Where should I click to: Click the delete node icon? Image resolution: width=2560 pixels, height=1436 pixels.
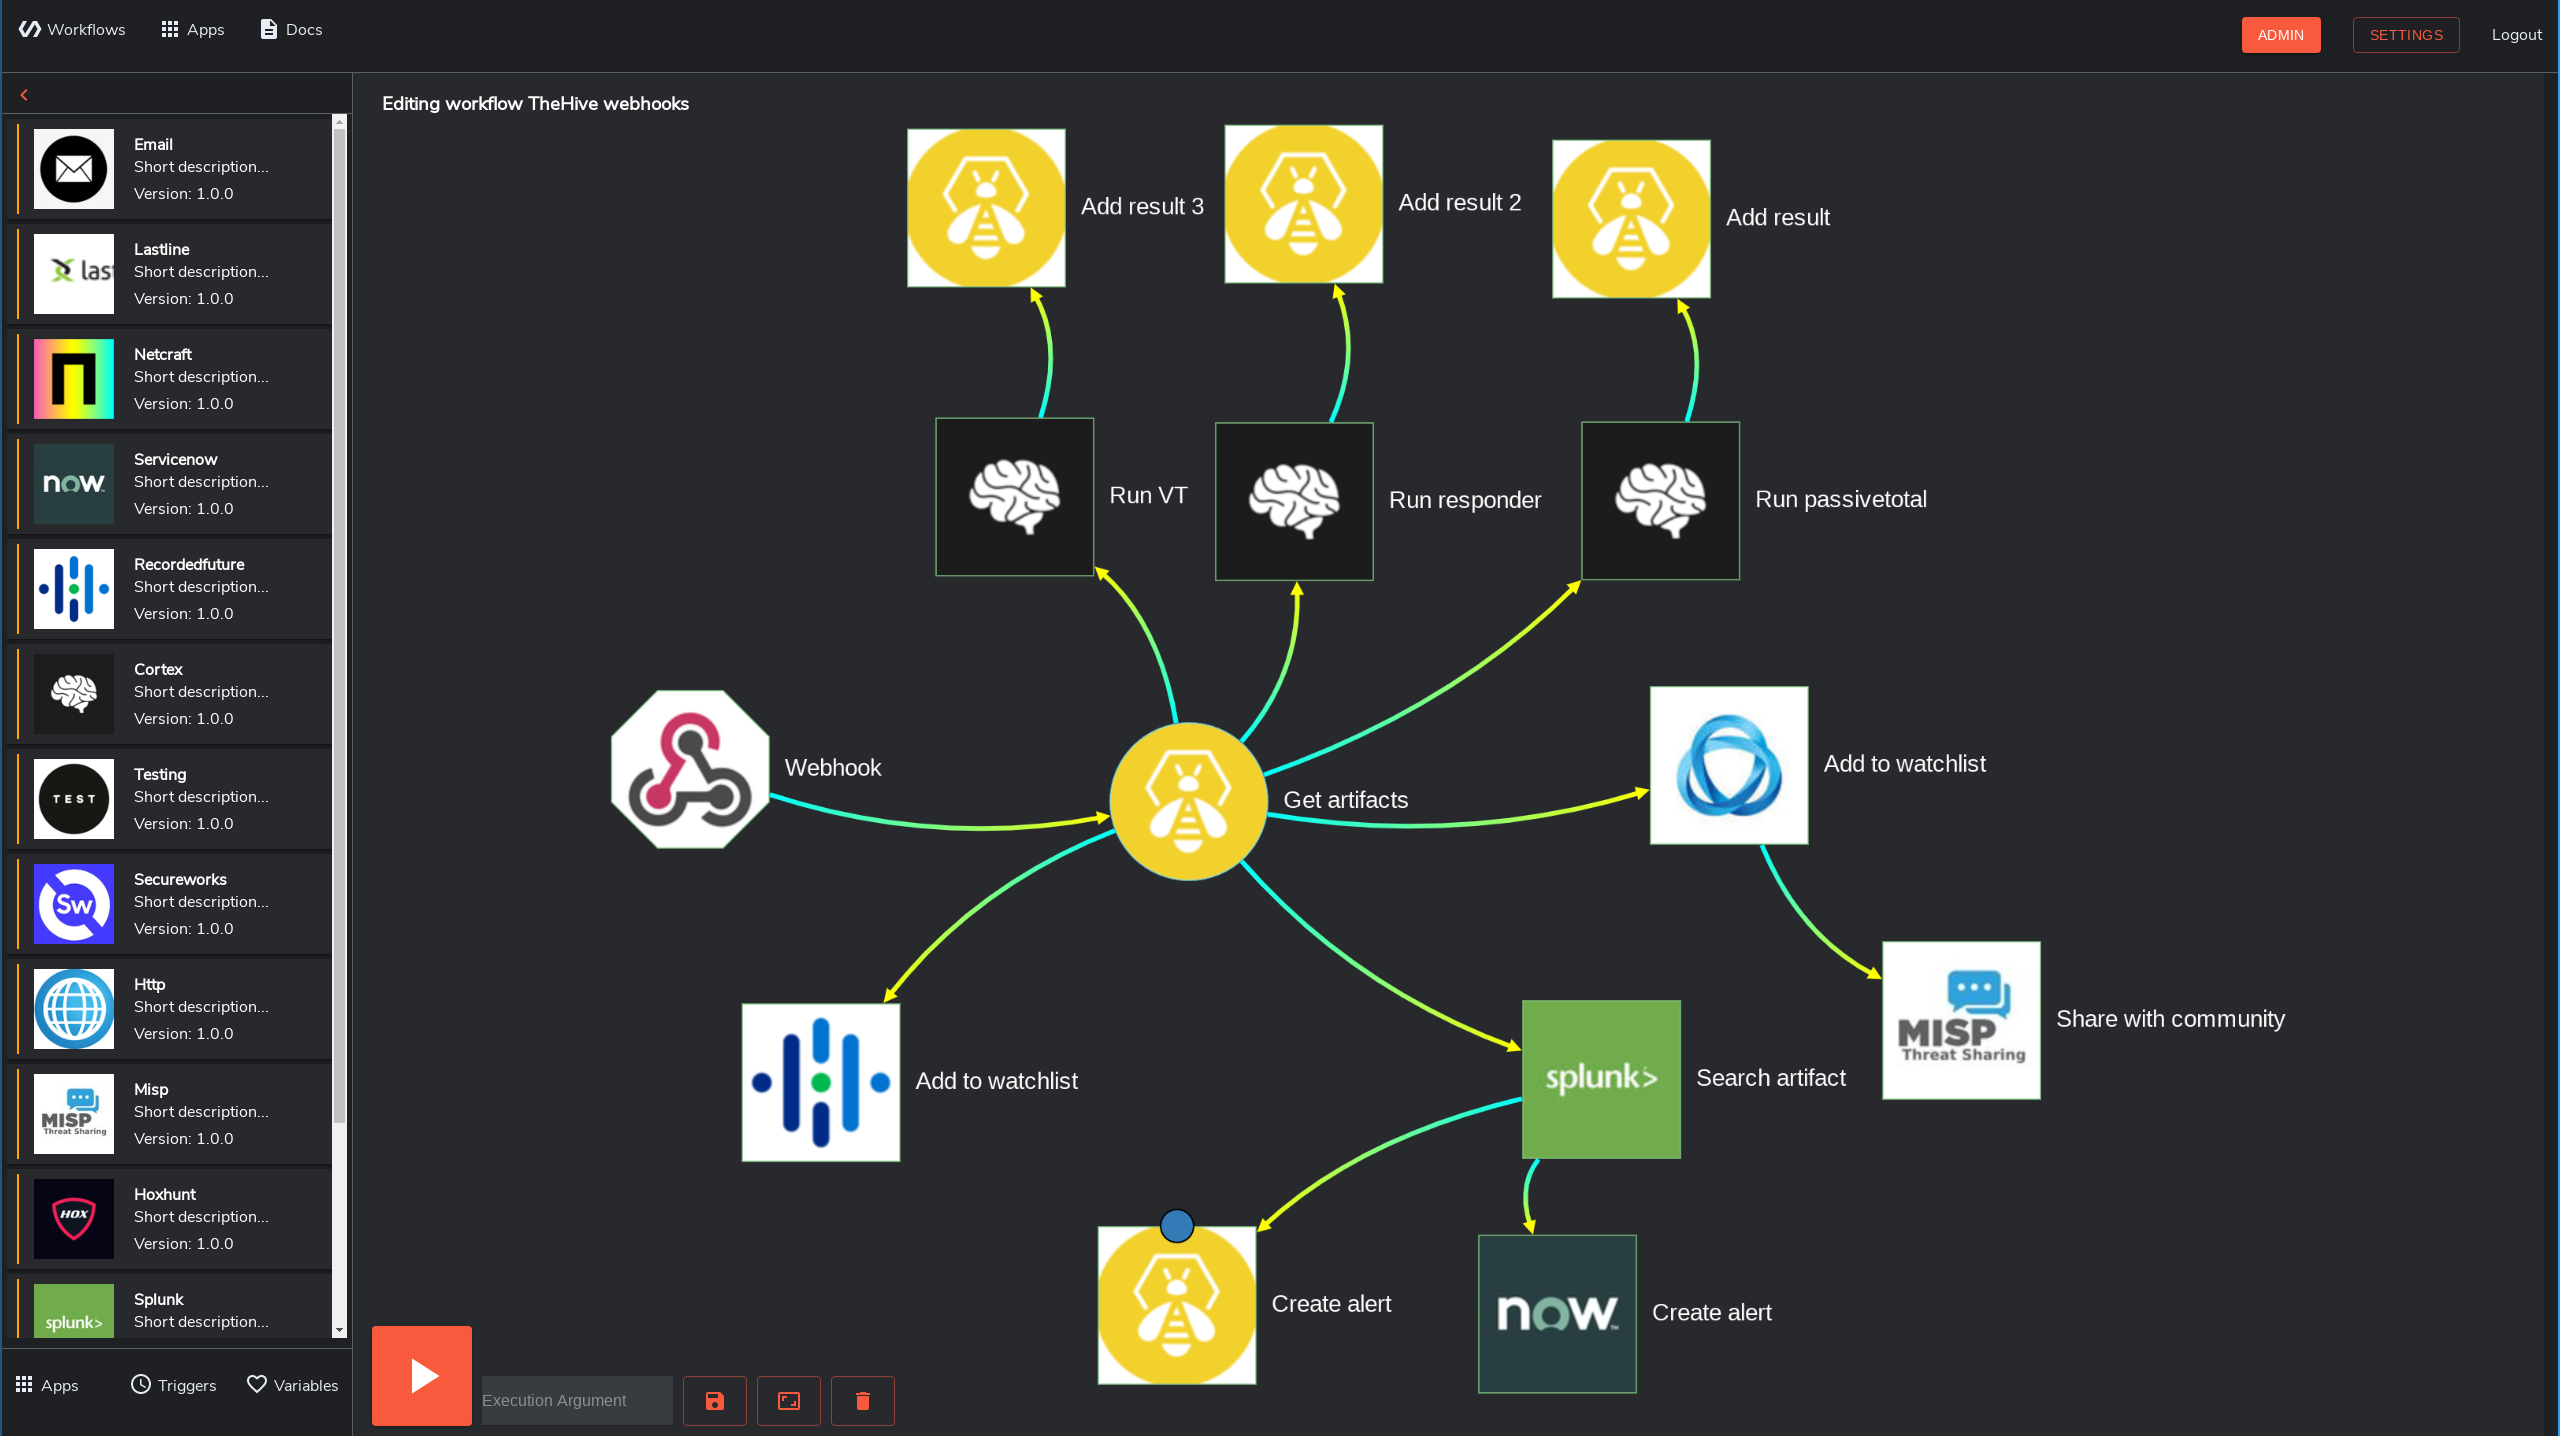[865, 1399]
